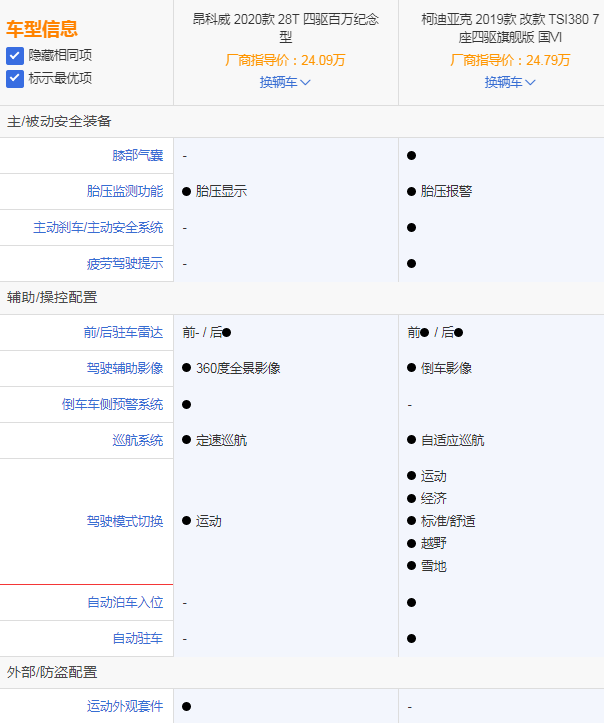Click the 驾驶辅助影像 row label

(124, 369)
